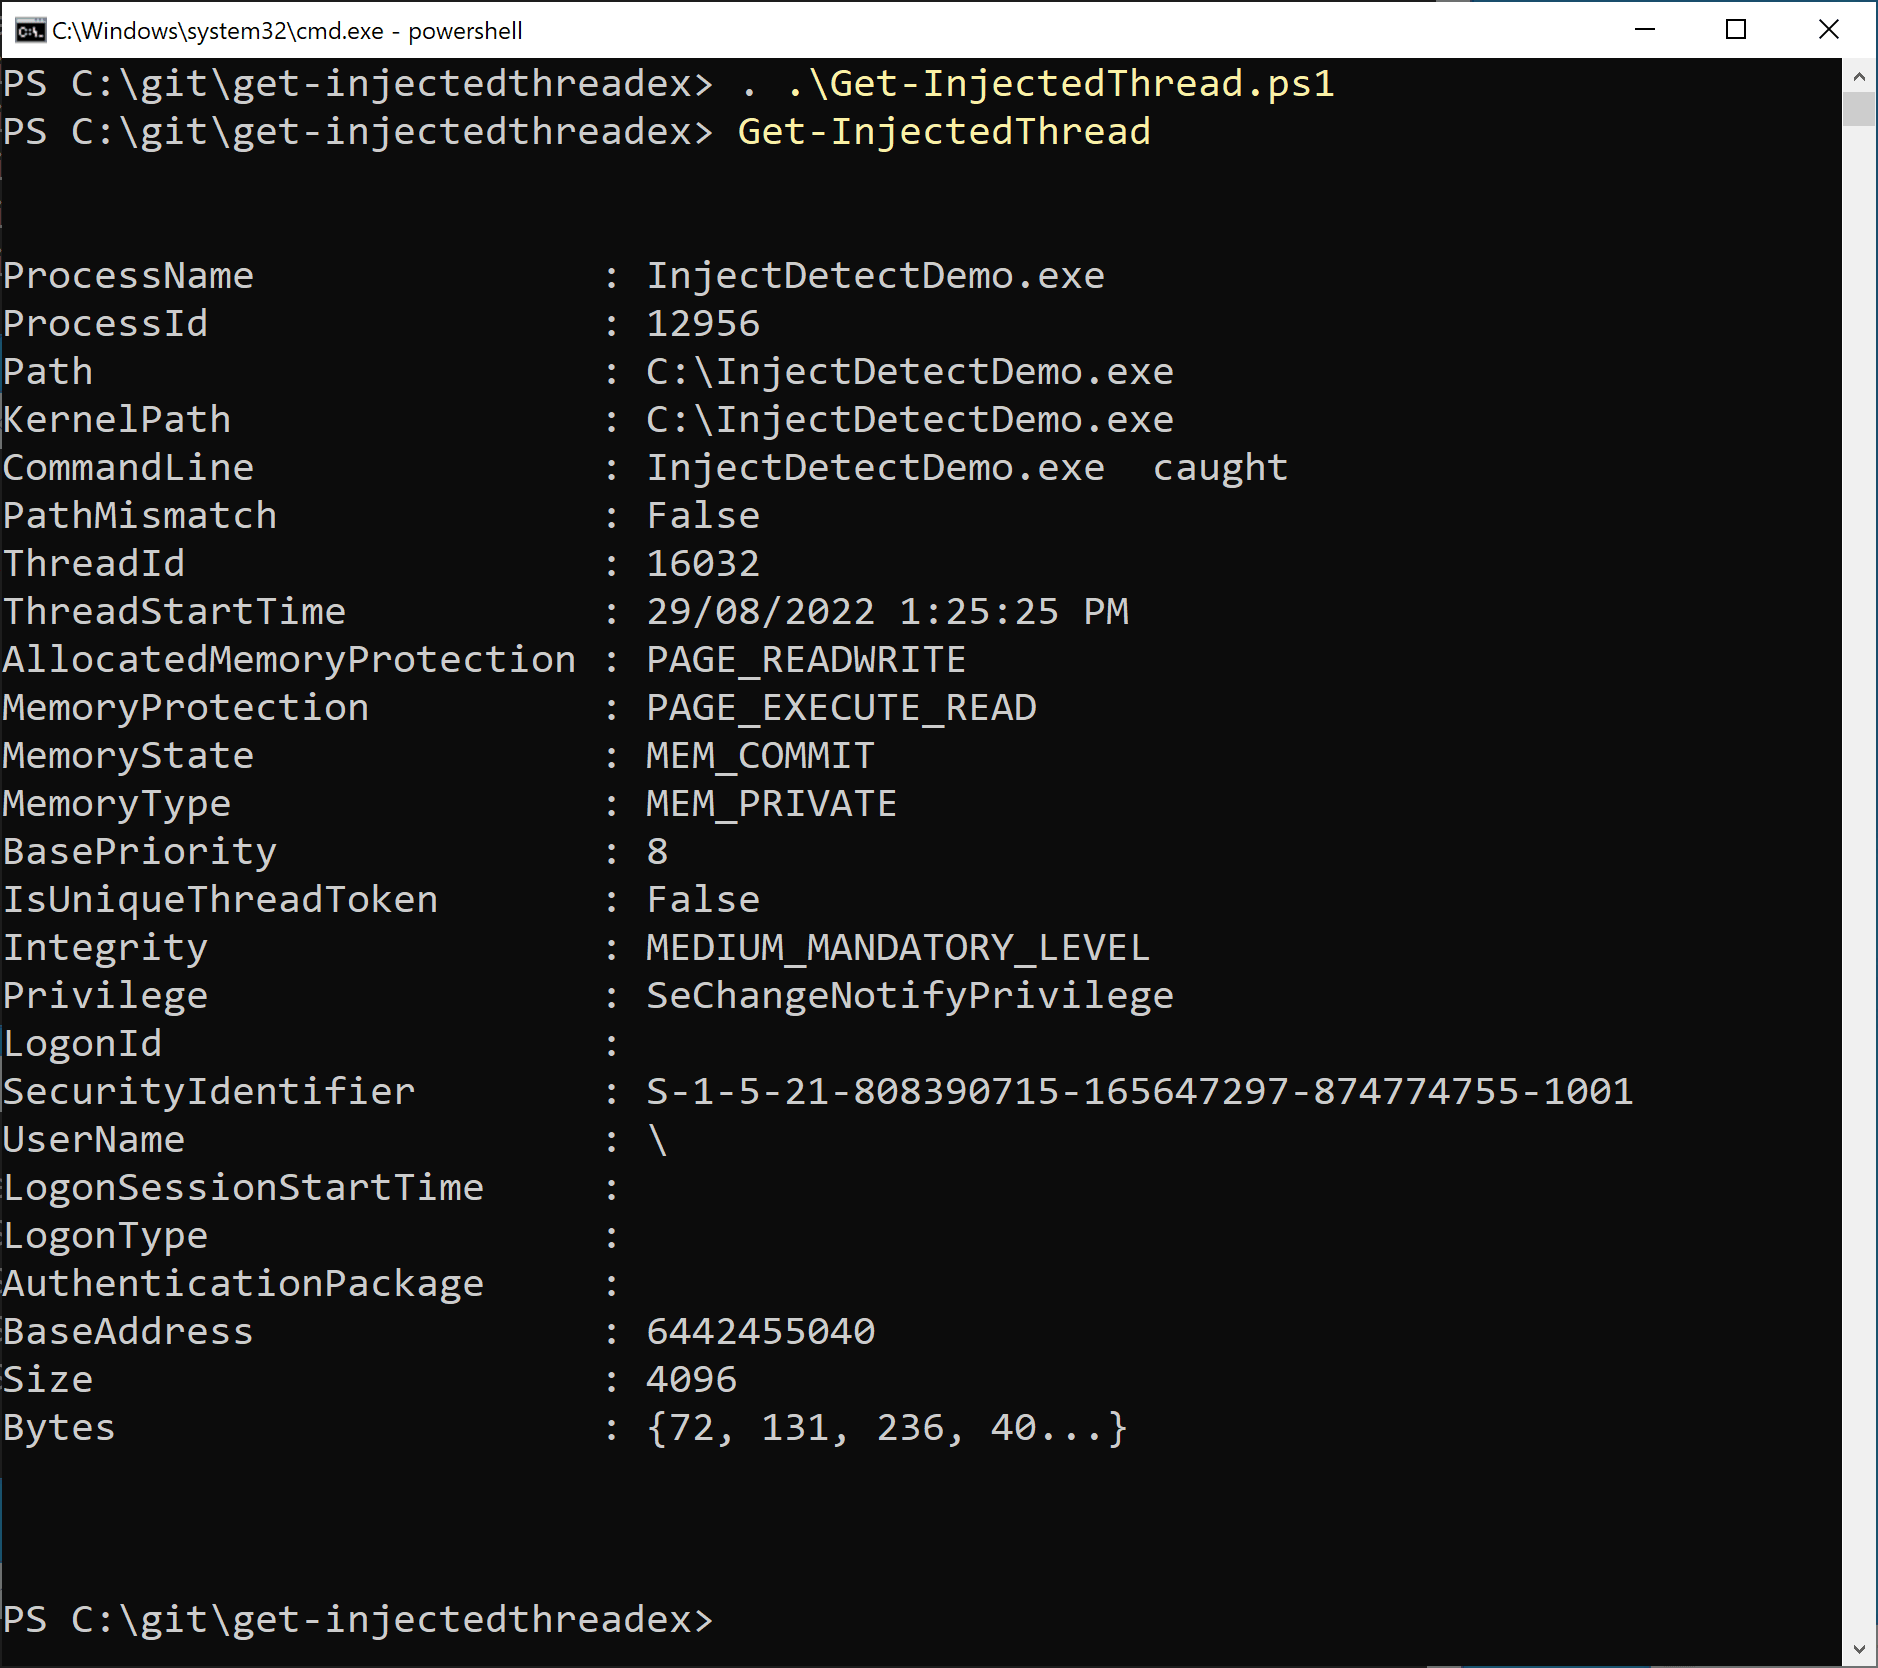Click the 'MemoryProtection' field label
Viewport: 1878px width, 1668px height.
coord(186,708)
